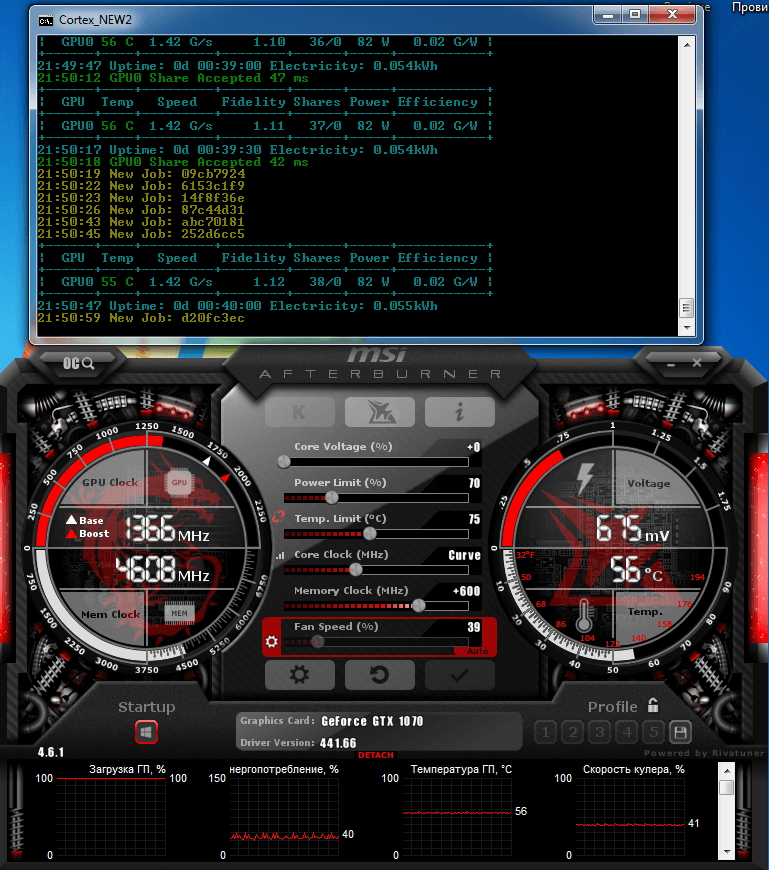Select profile slot 3
This screenshot has height=870, width=769.
tap(599, 732)
